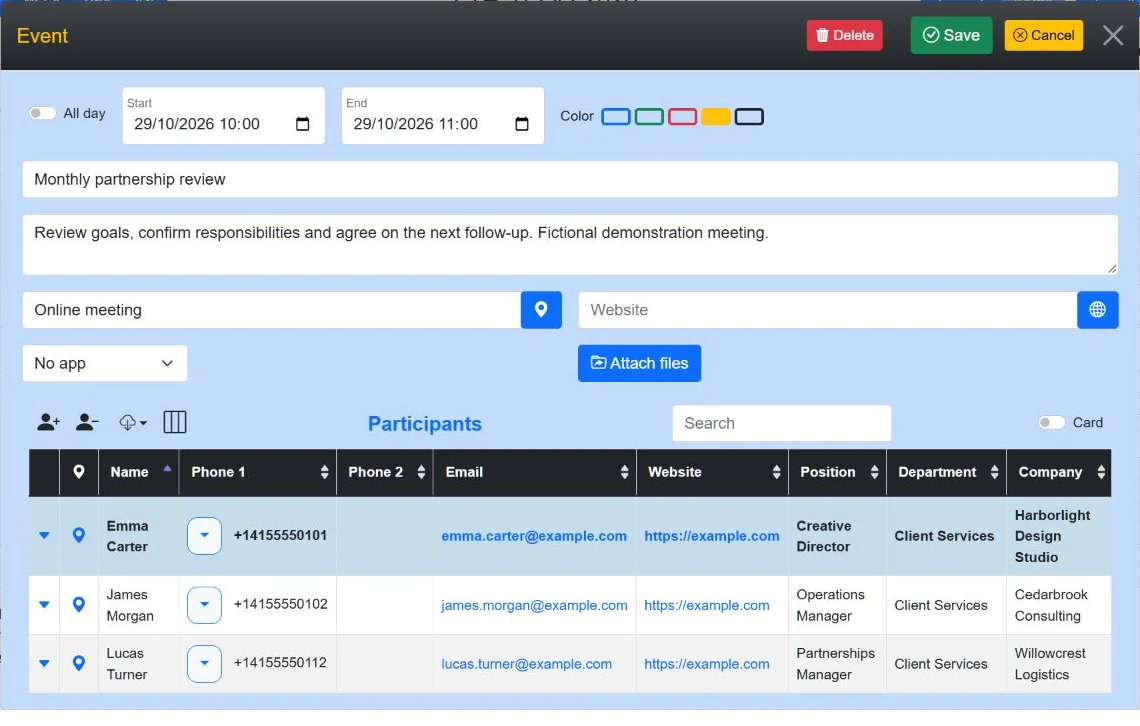Image resolution: width=1140 pixels, height=726 pixels.
Task: Click the End date field 29/10/2026 11:00
Action: (x=443, y=116)
